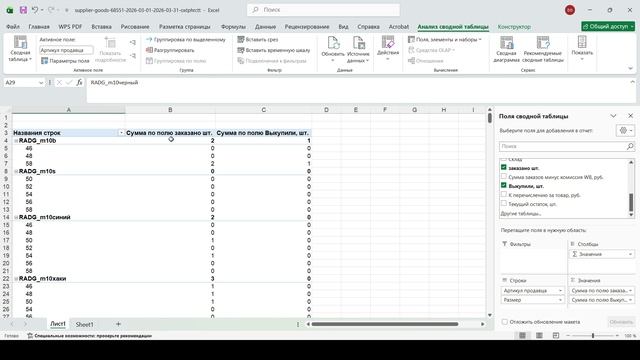
Task: Click Сводная диаграмма icon
Action: click(x=507, y=43)
